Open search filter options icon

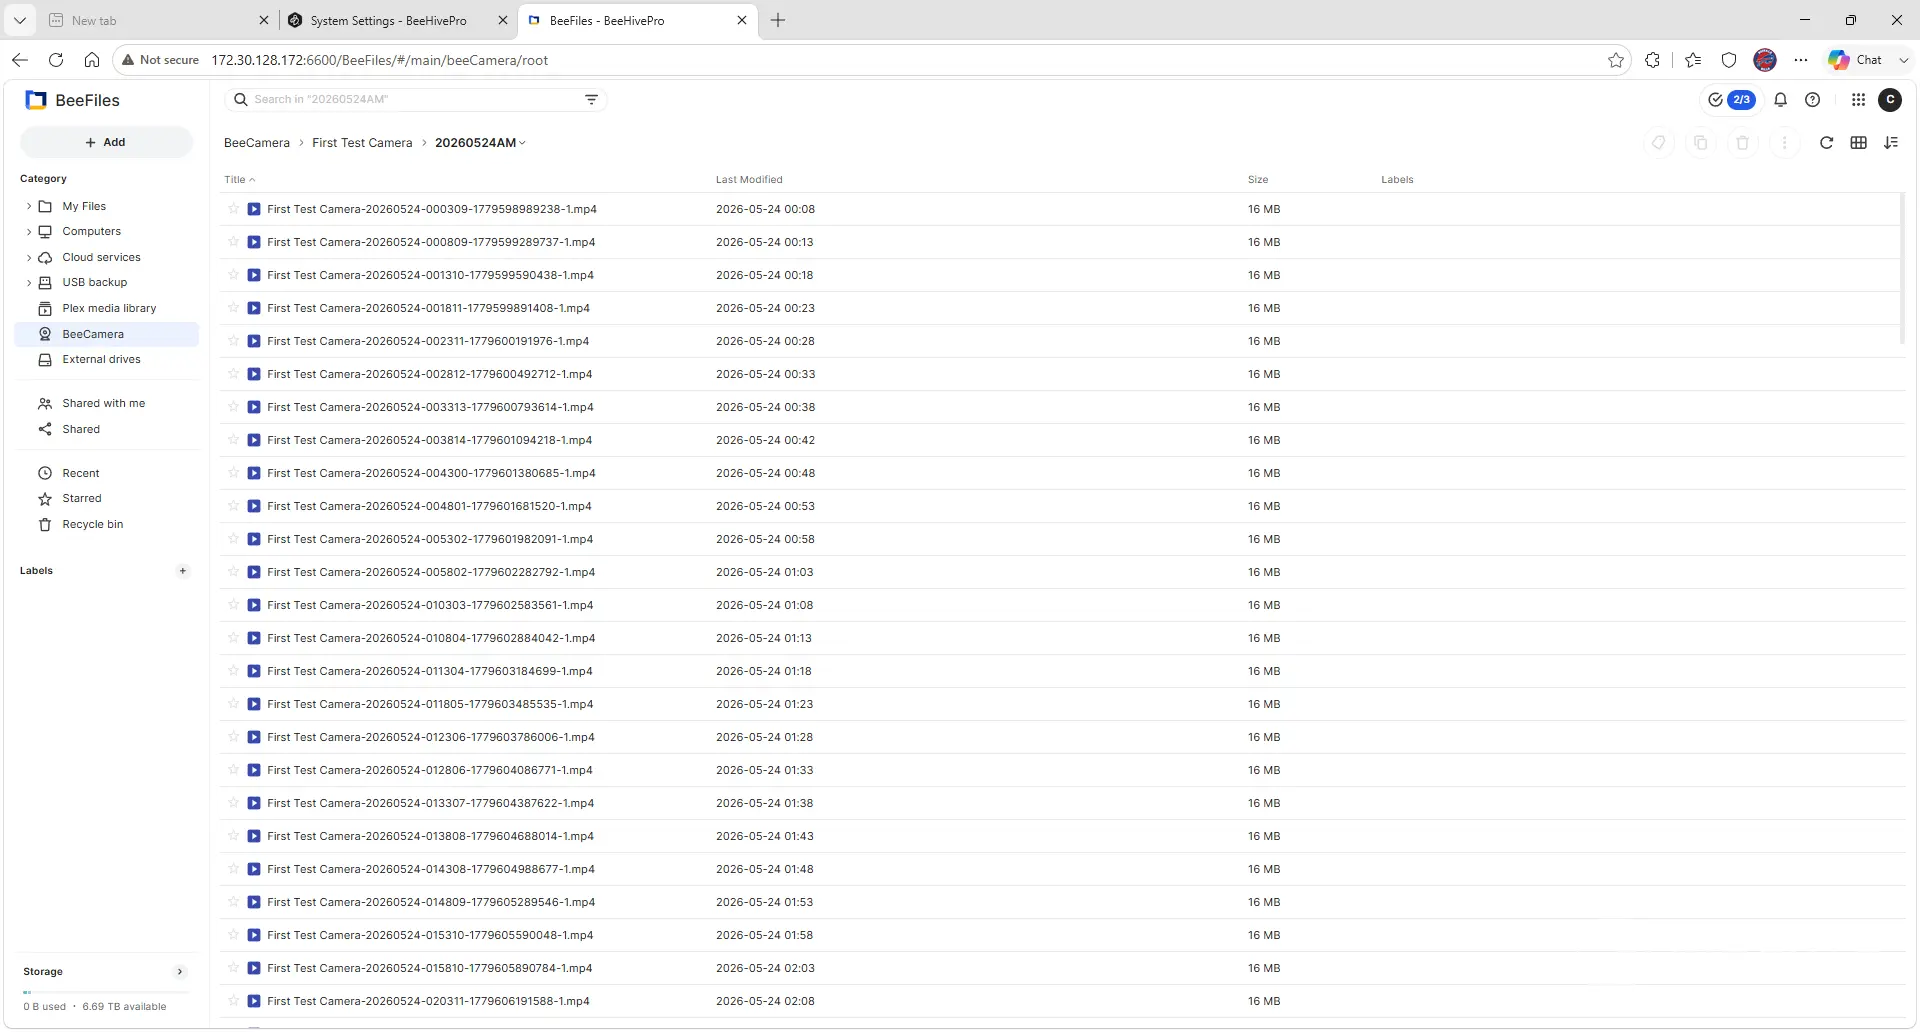tap(591, 99)
